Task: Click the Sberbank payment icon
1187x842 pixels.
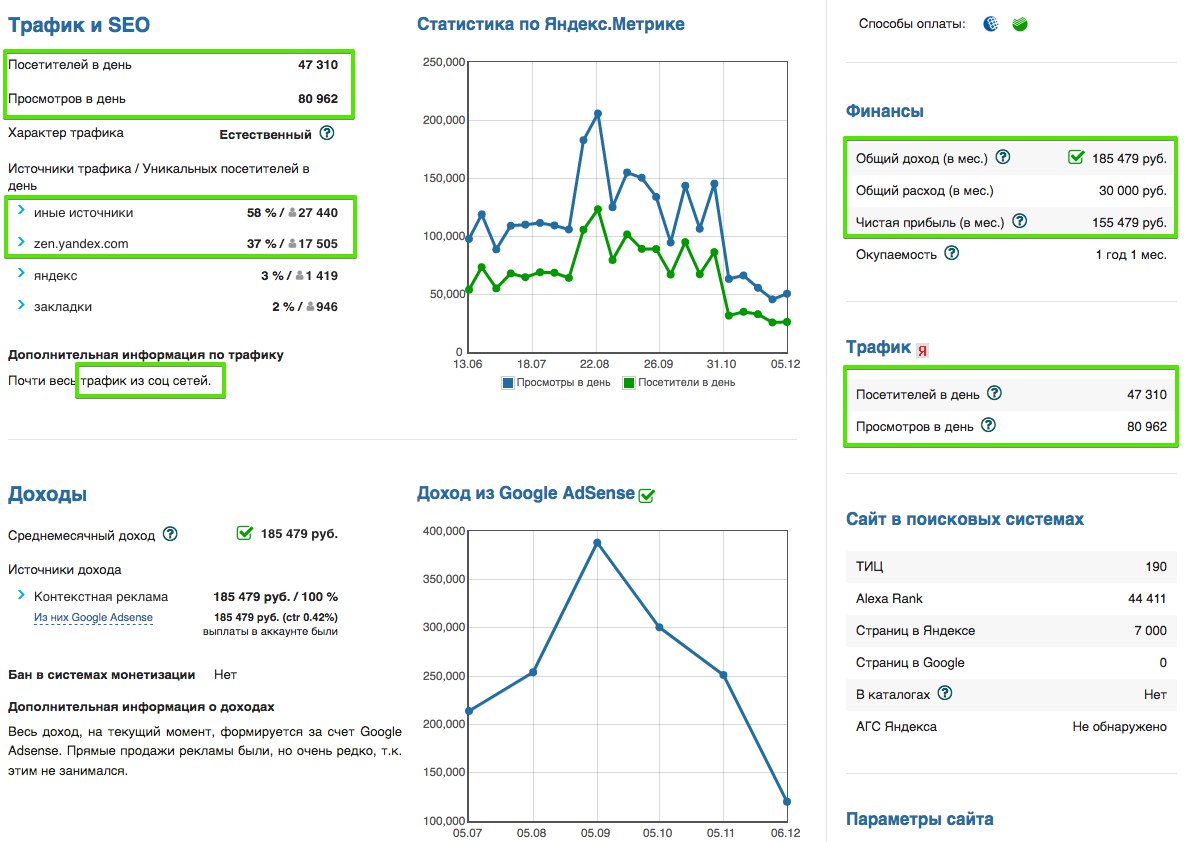Action: (1020, 24)
